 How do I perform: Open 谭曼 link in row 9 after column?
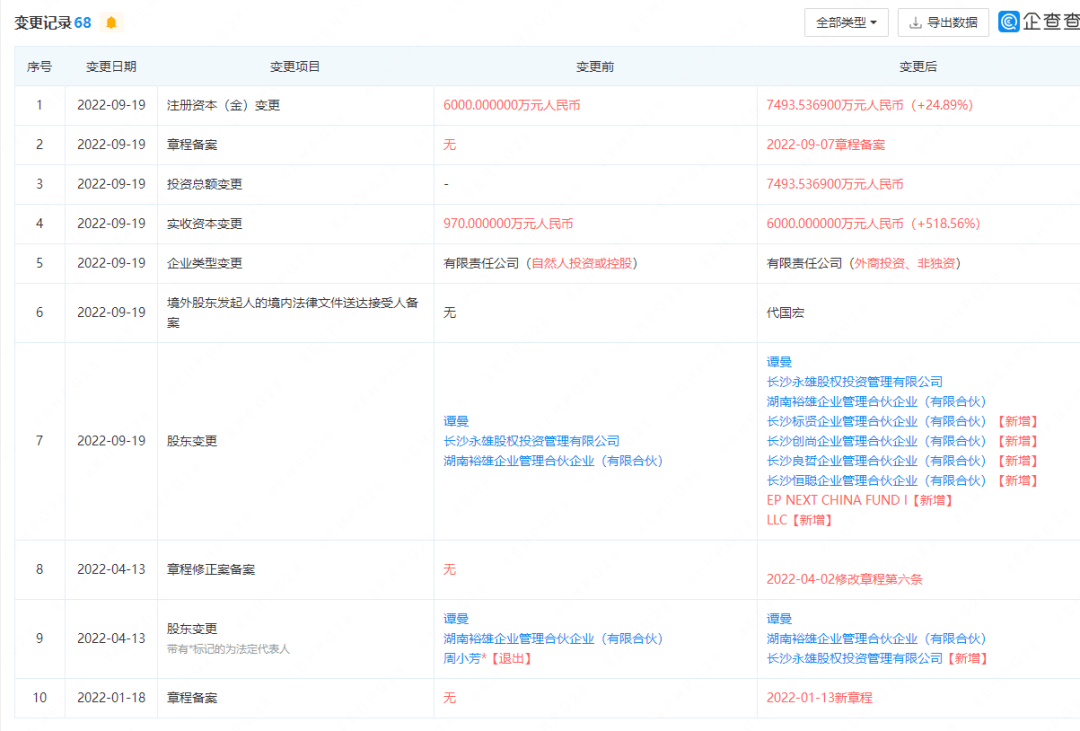[x=779, y=619]
